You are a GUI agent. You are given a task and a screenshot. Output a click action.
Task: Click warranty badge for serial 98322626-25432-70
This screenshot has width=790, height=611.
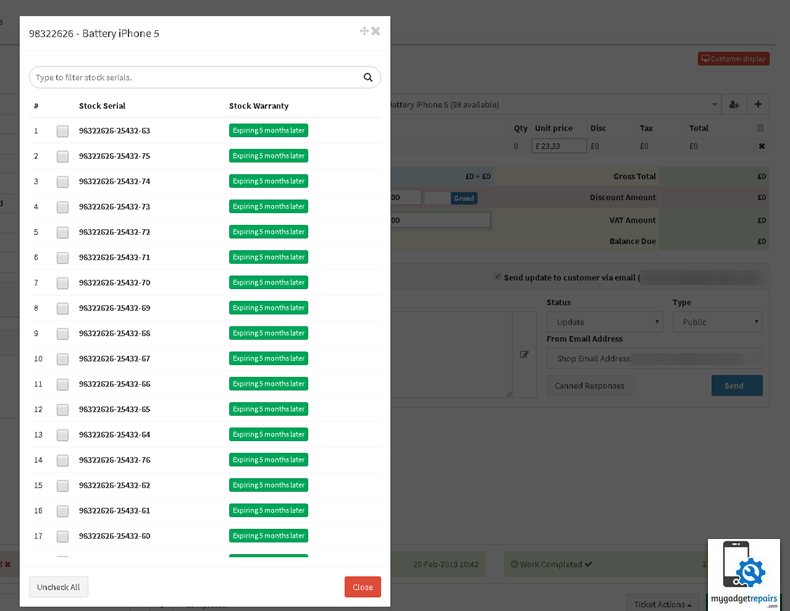click(x=268, y=283)
